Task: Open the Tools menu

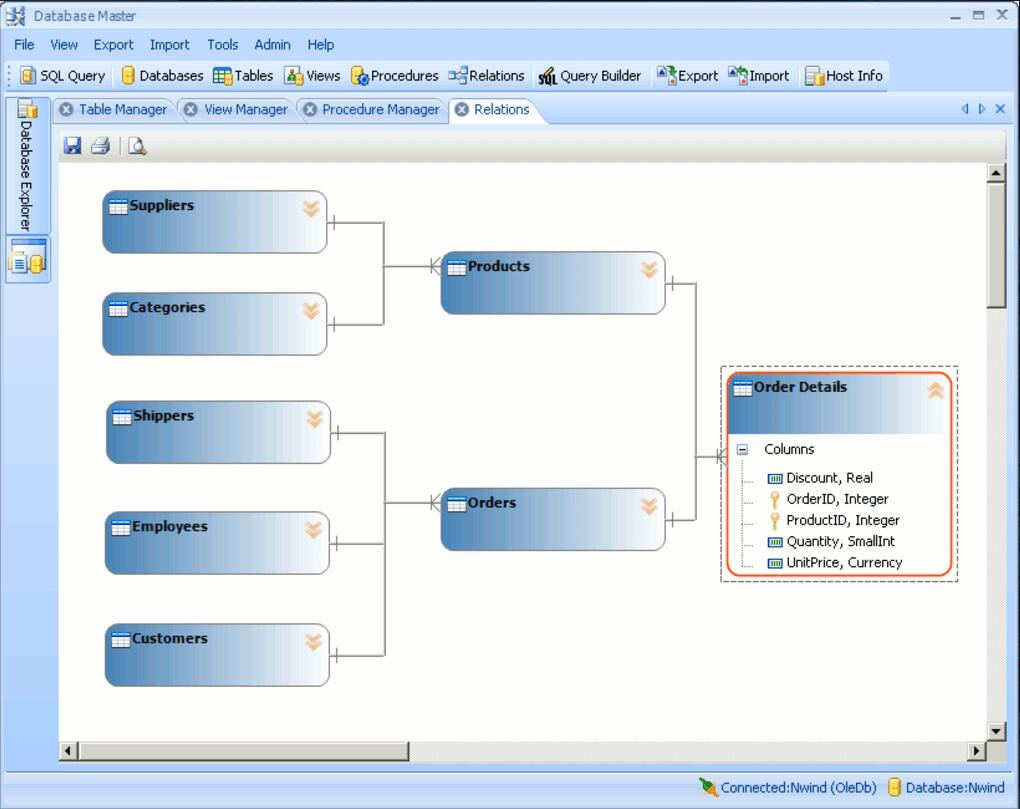Action: click(222, 45)
